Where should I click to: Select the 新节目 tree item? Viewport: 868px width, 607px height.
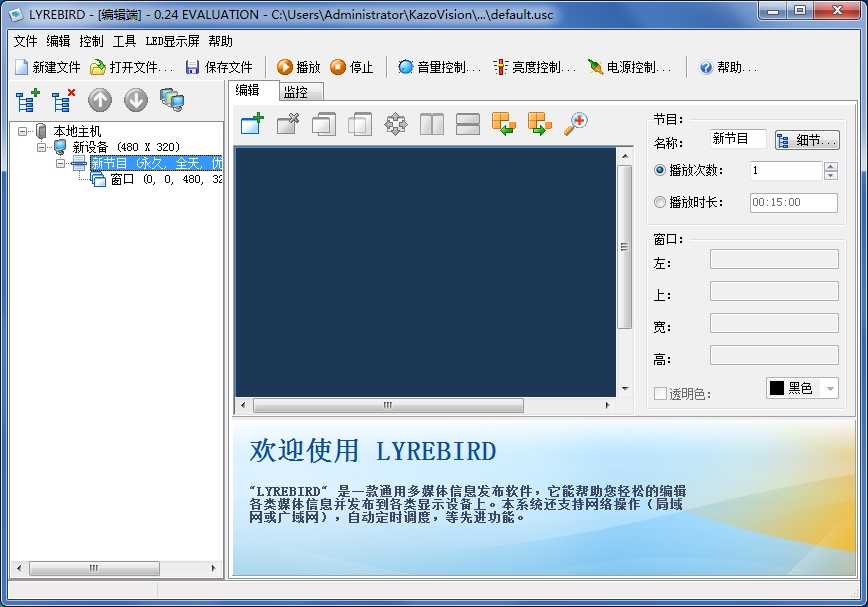pos(156,163)
